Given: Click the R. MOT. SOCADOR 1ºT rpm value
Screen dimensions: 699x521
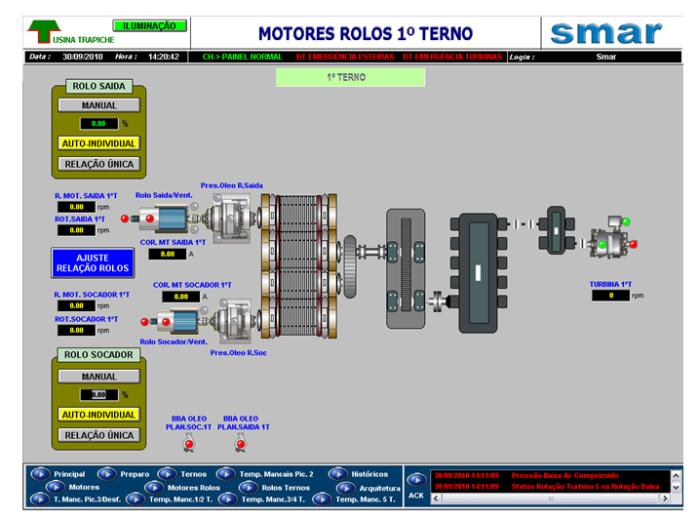Looking at the screenshot, I should pyautogui.click(x=76, y=306).
